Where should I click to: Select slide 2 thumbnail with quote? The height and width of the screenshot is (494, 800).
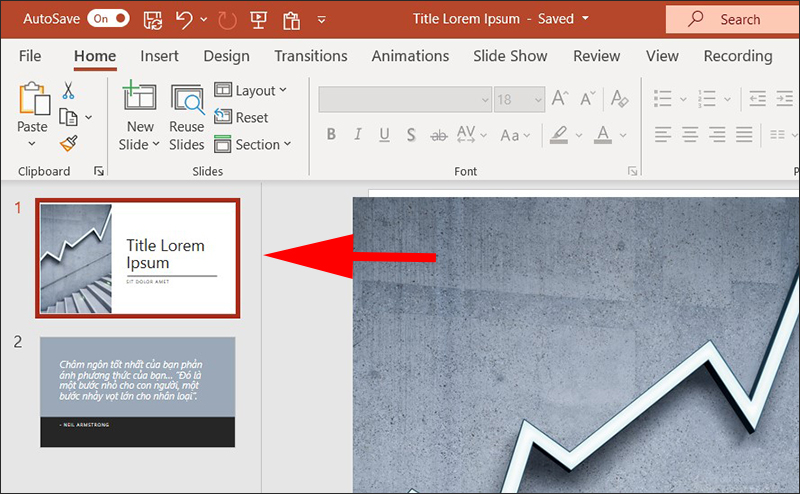137,391
